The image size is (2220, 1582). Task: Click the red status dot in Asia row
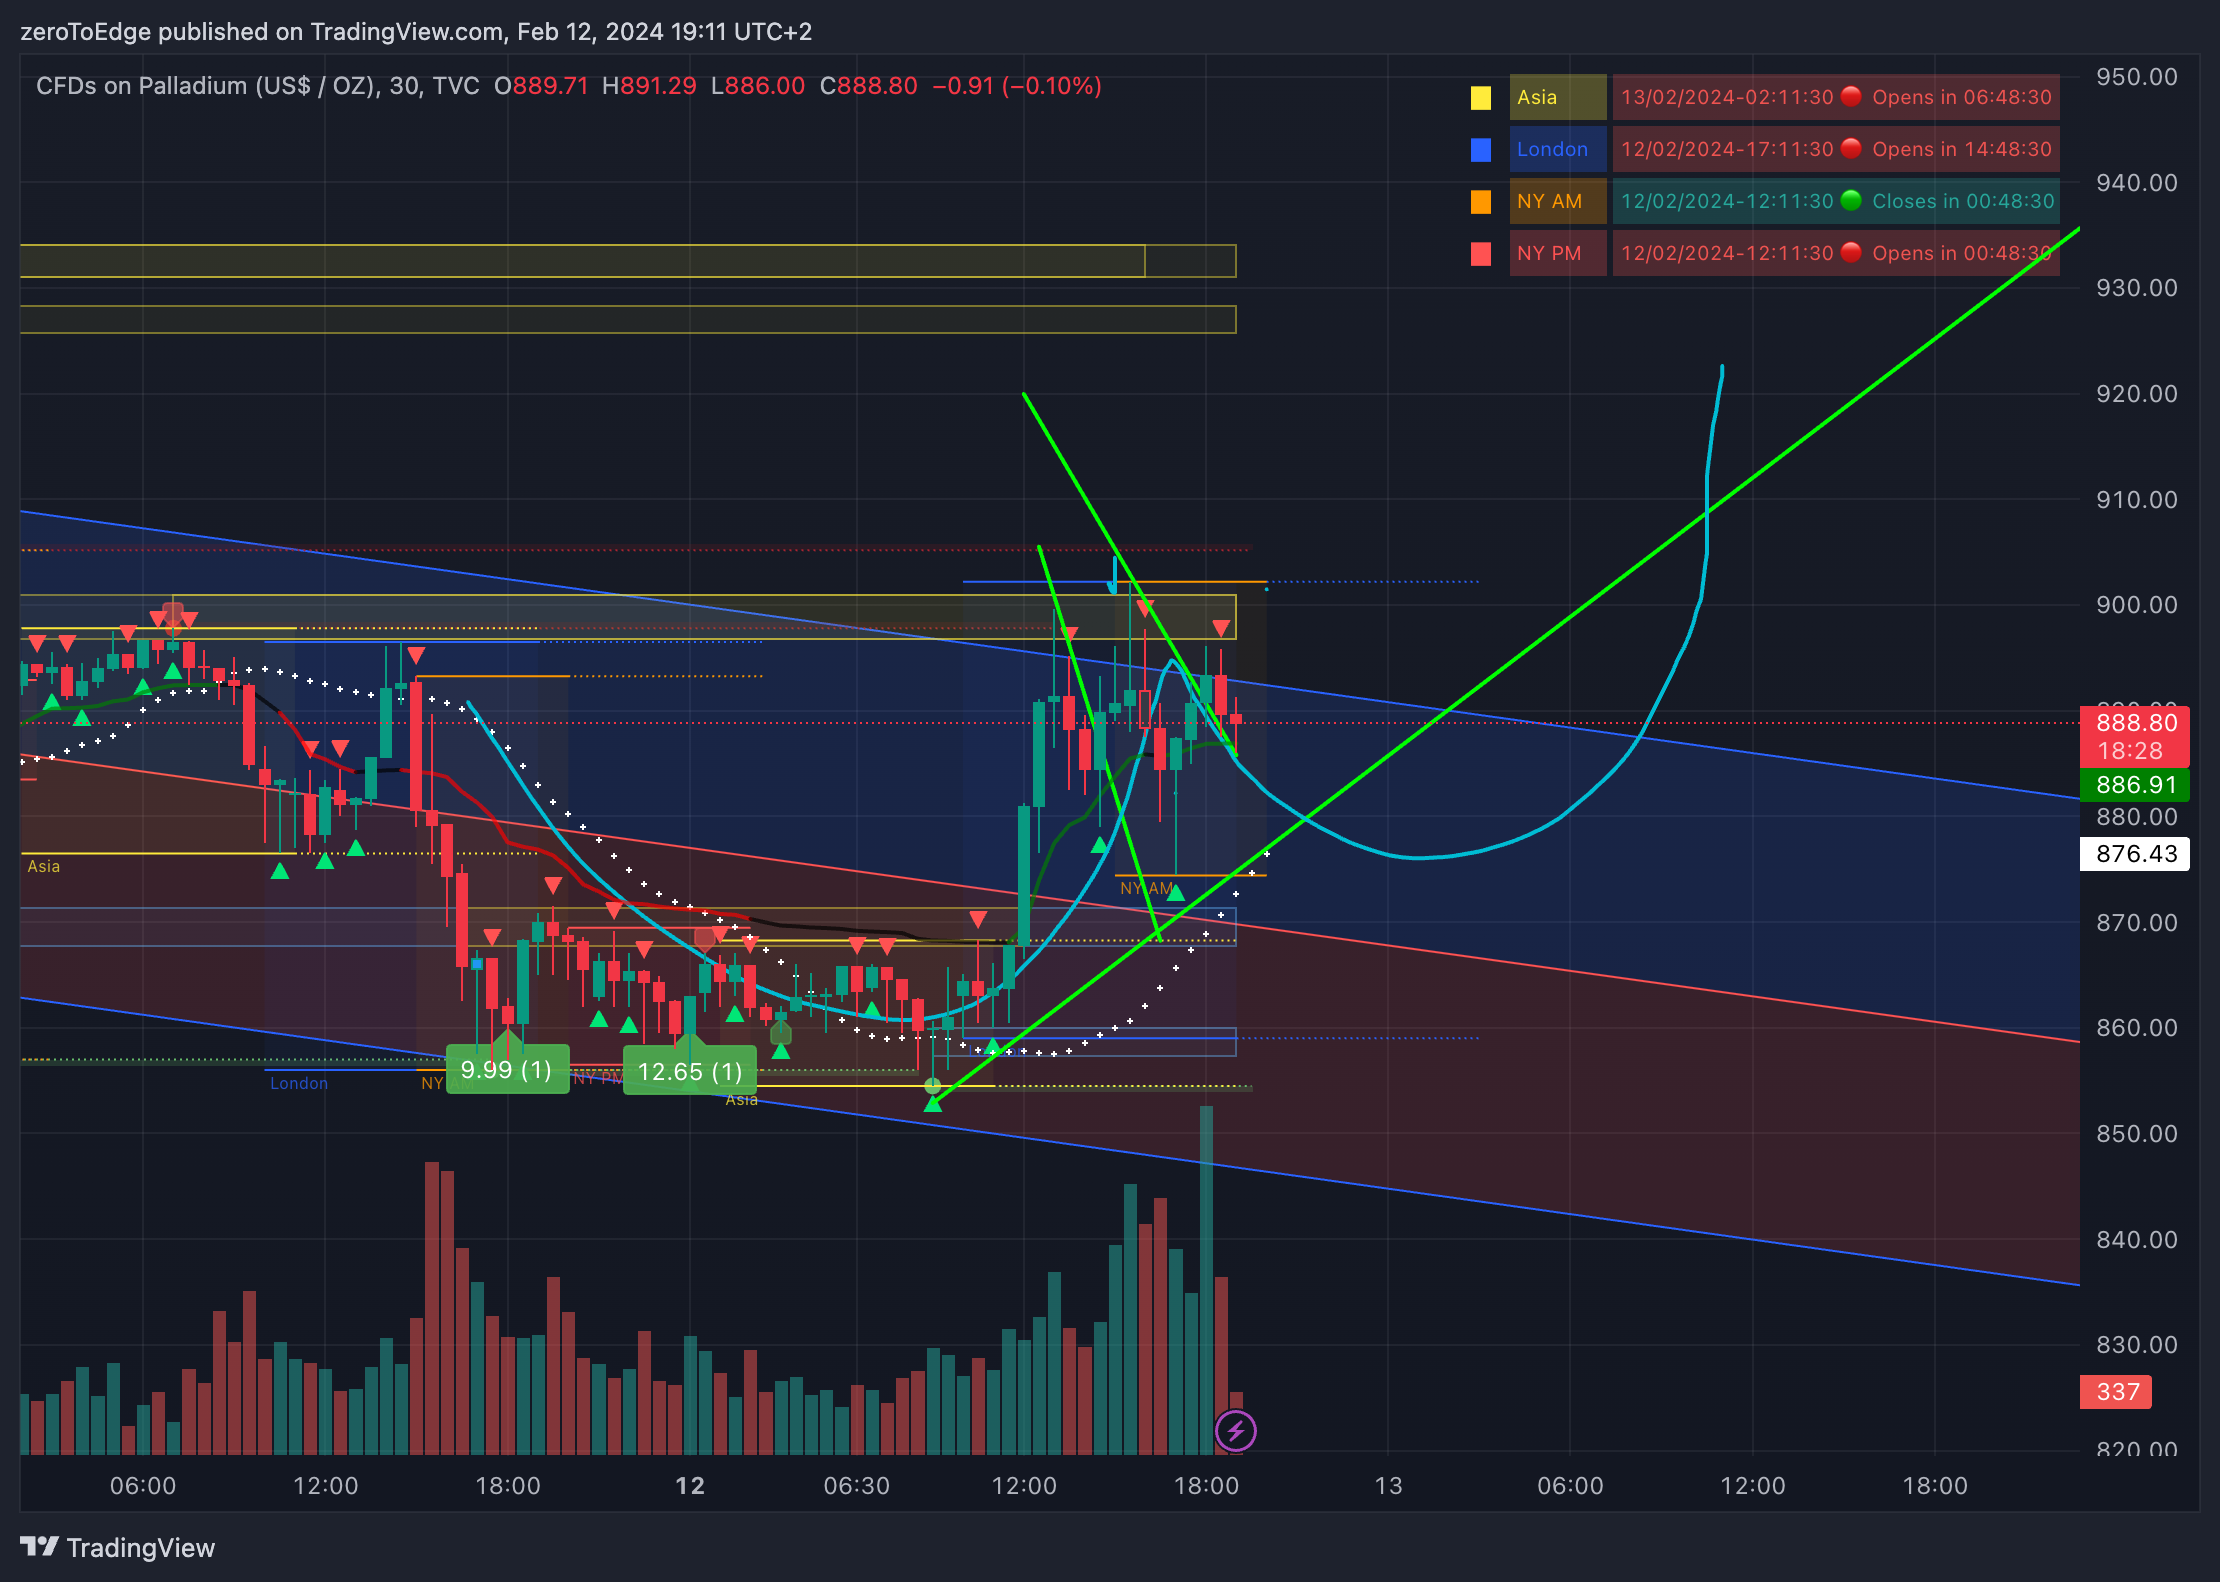1851,96
